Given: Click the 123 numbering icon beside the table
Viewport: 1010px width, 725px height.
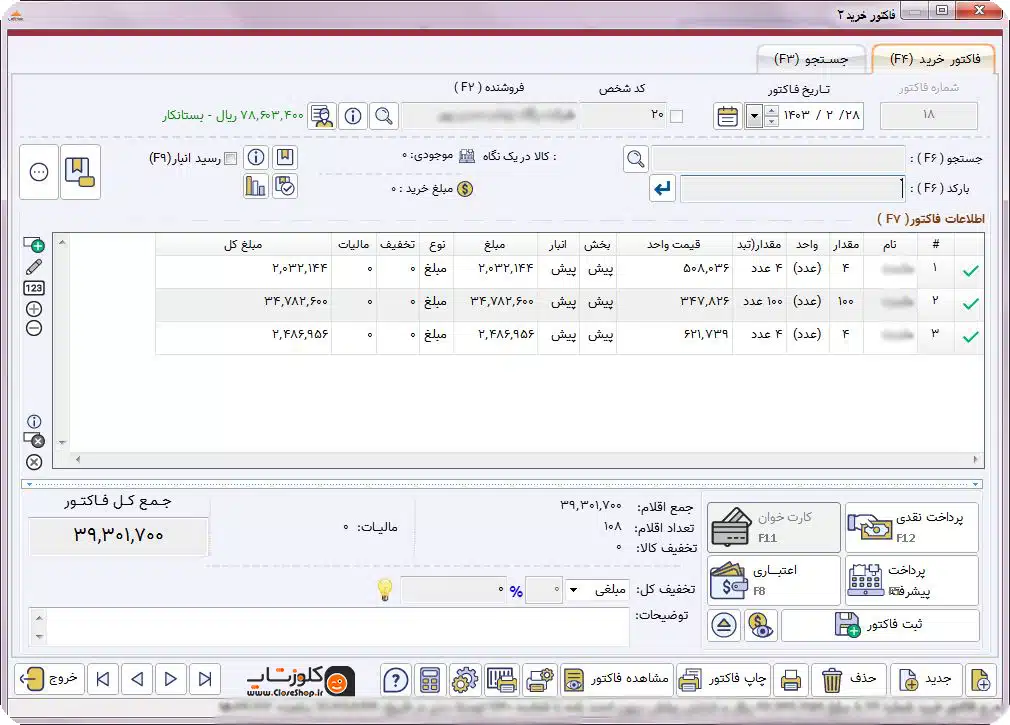Looking at the screenshot, I should pos(34,288).
